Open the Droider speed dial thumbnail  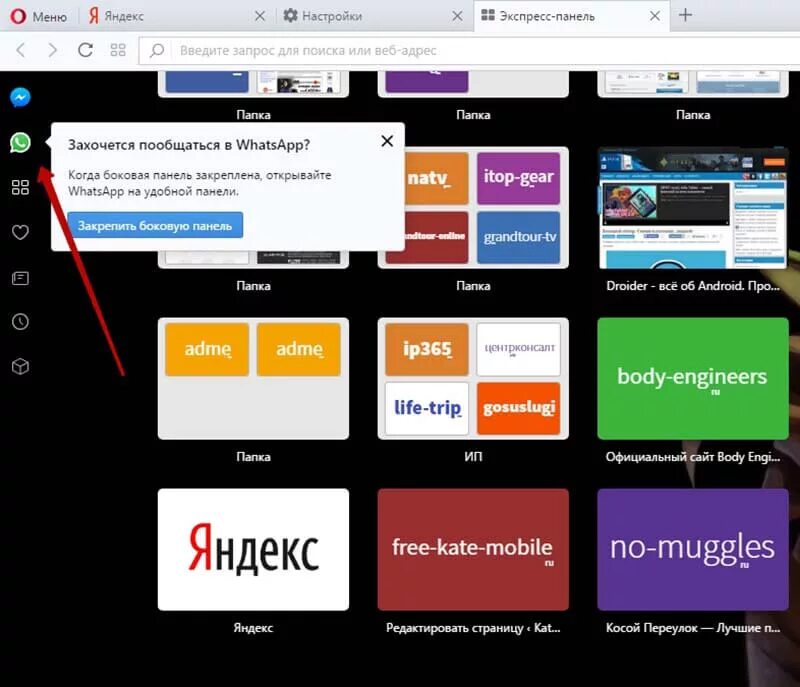point(693,208)
